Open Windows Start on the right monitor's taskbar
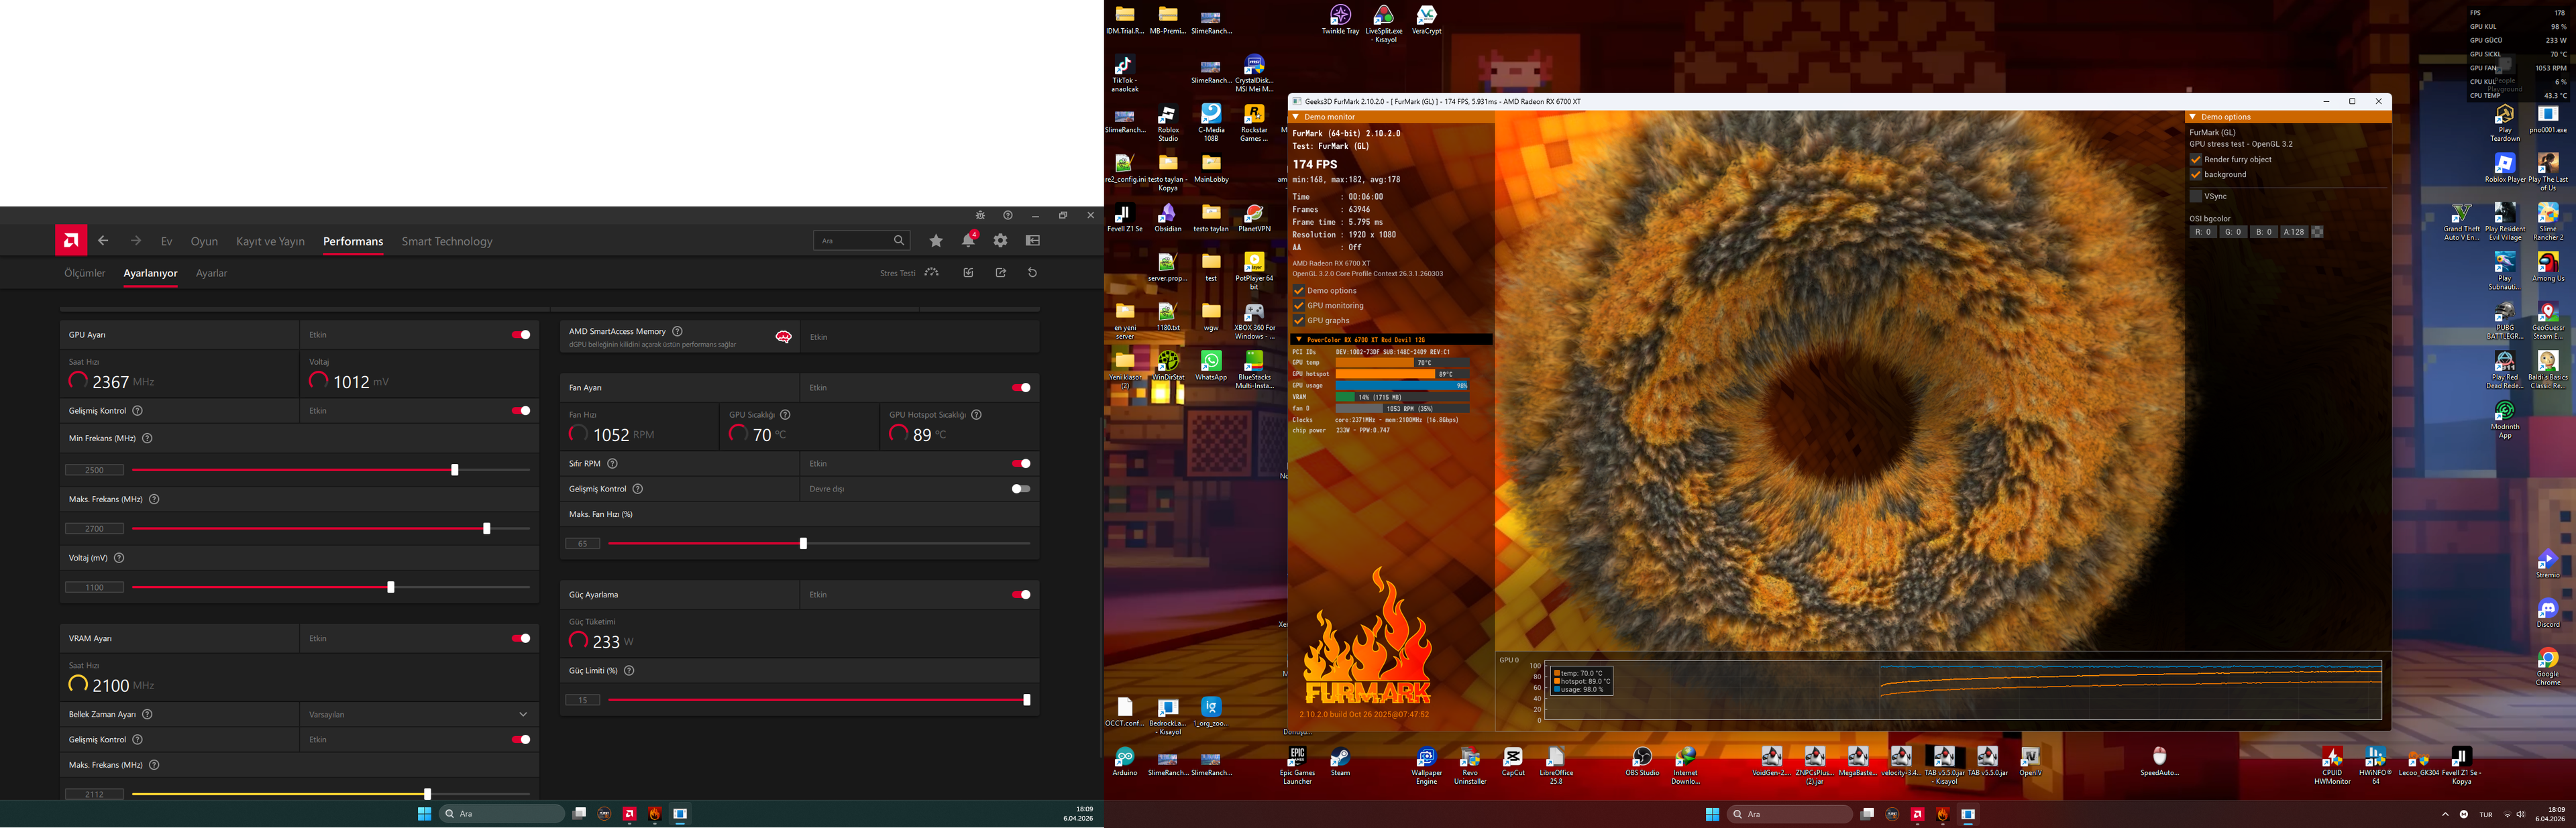The height and width of the screenshot is (828, 2576). click(1712, 814)
